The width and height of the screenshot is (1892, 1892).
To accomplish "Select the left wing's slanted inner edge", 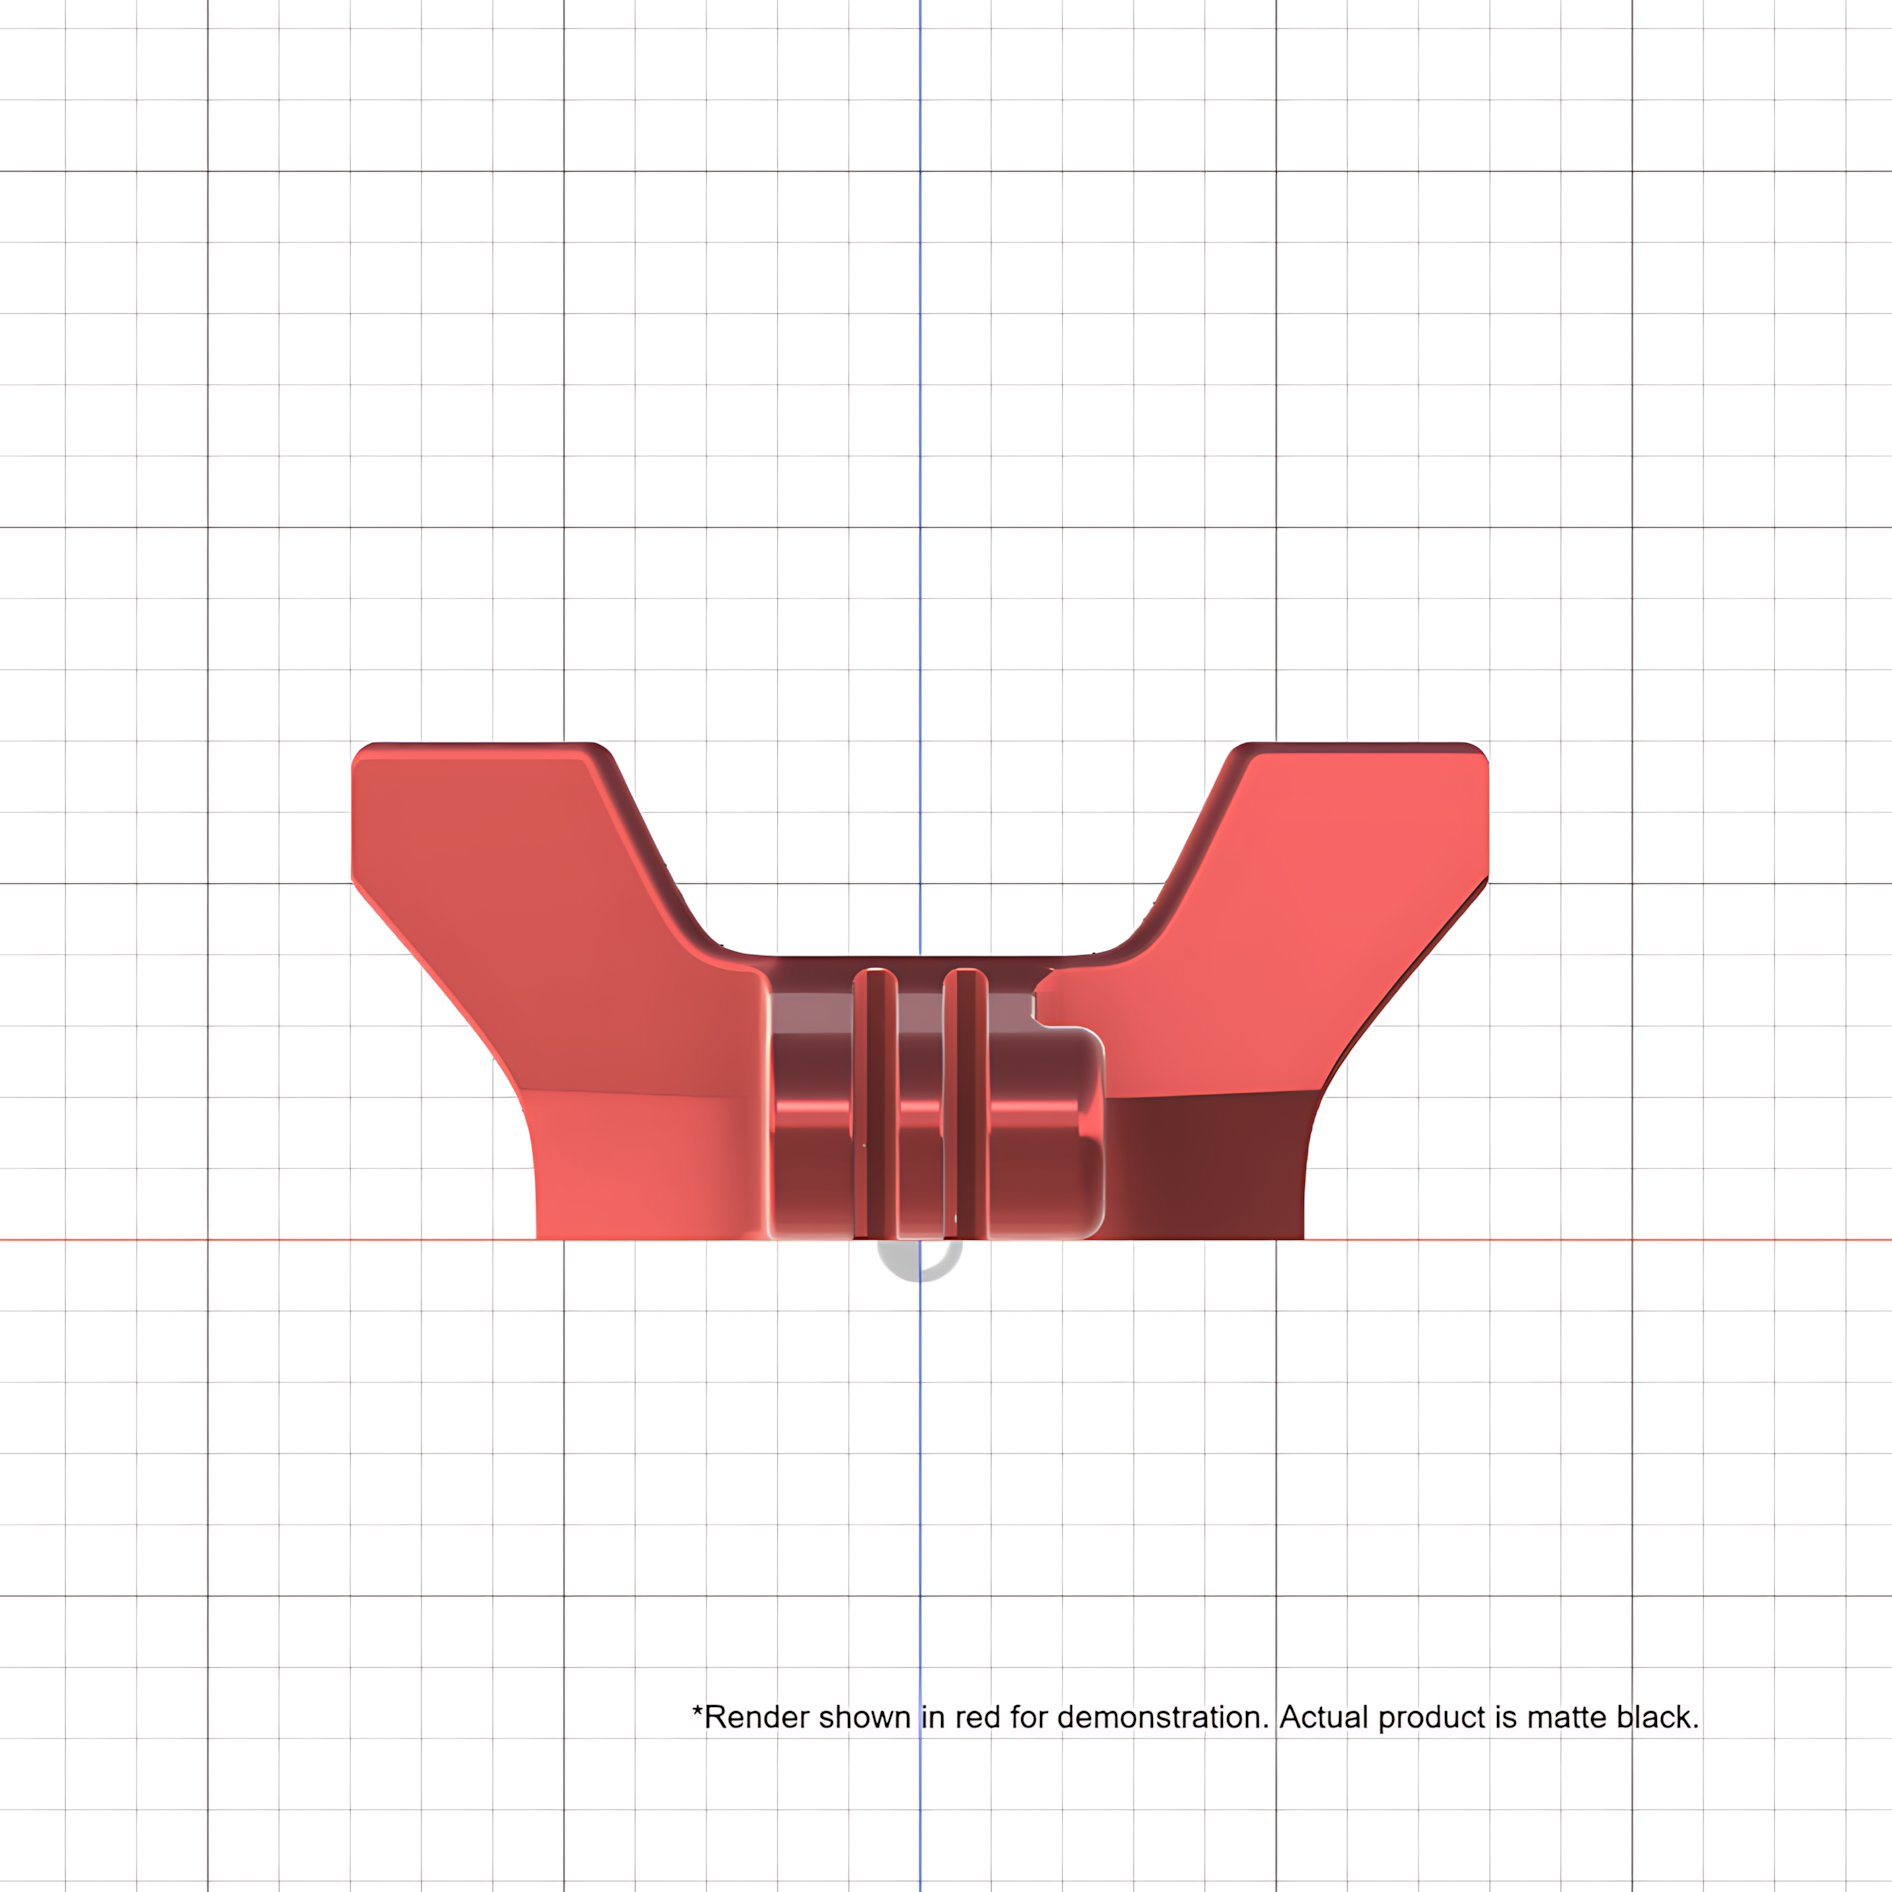I will 660,850.
